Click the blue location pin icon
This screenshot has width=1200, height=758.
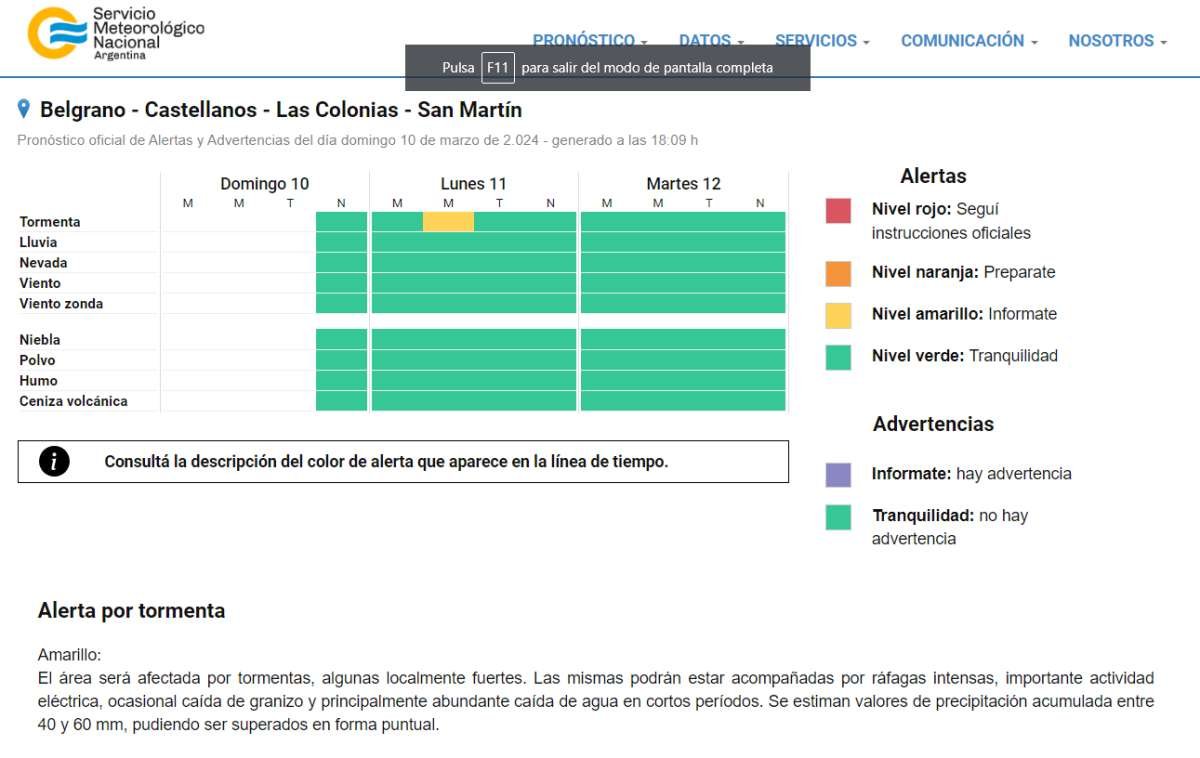tap(24, 109)
